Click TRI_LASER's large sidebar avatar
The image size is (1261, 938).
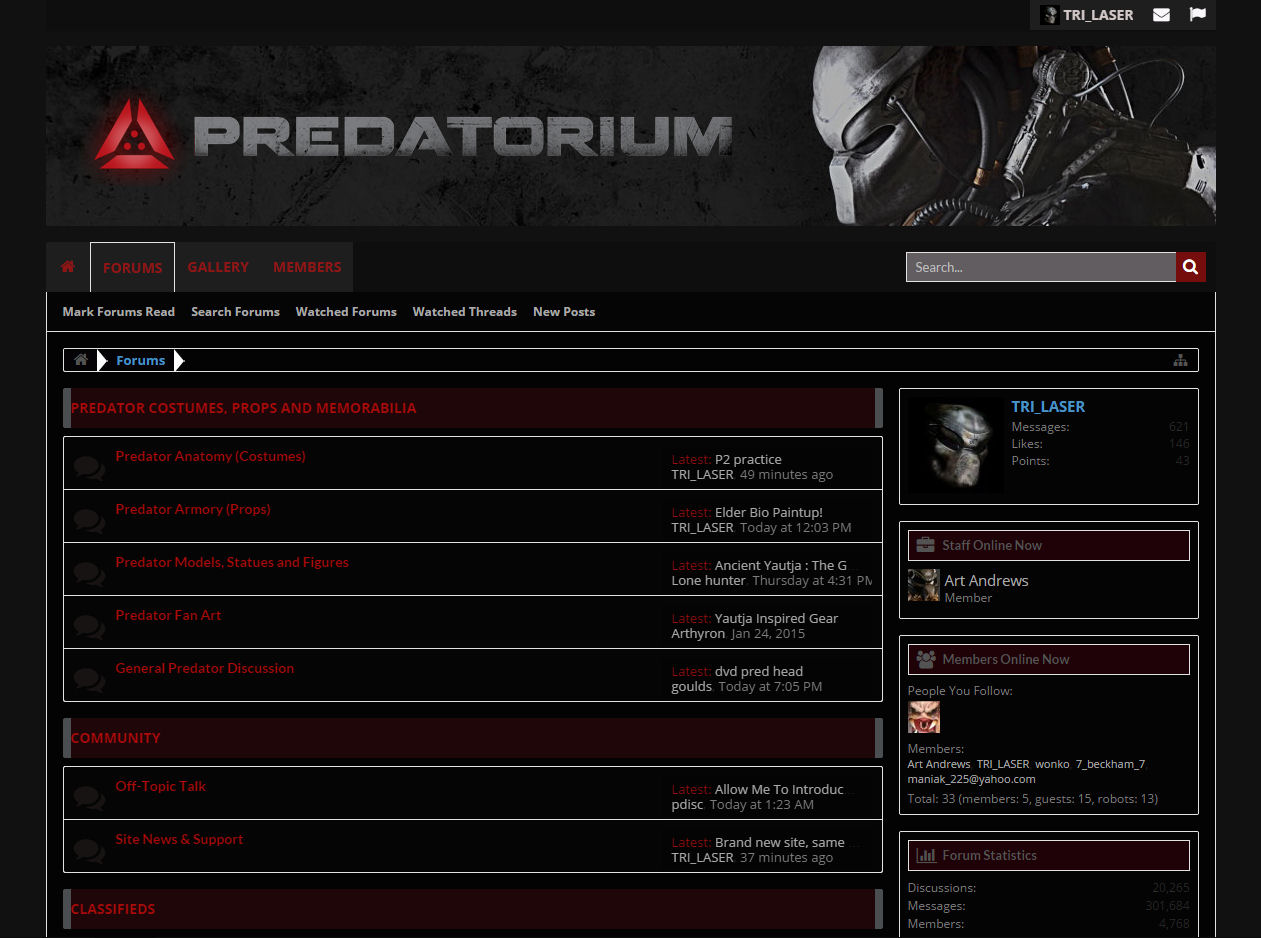click(955, 446)
